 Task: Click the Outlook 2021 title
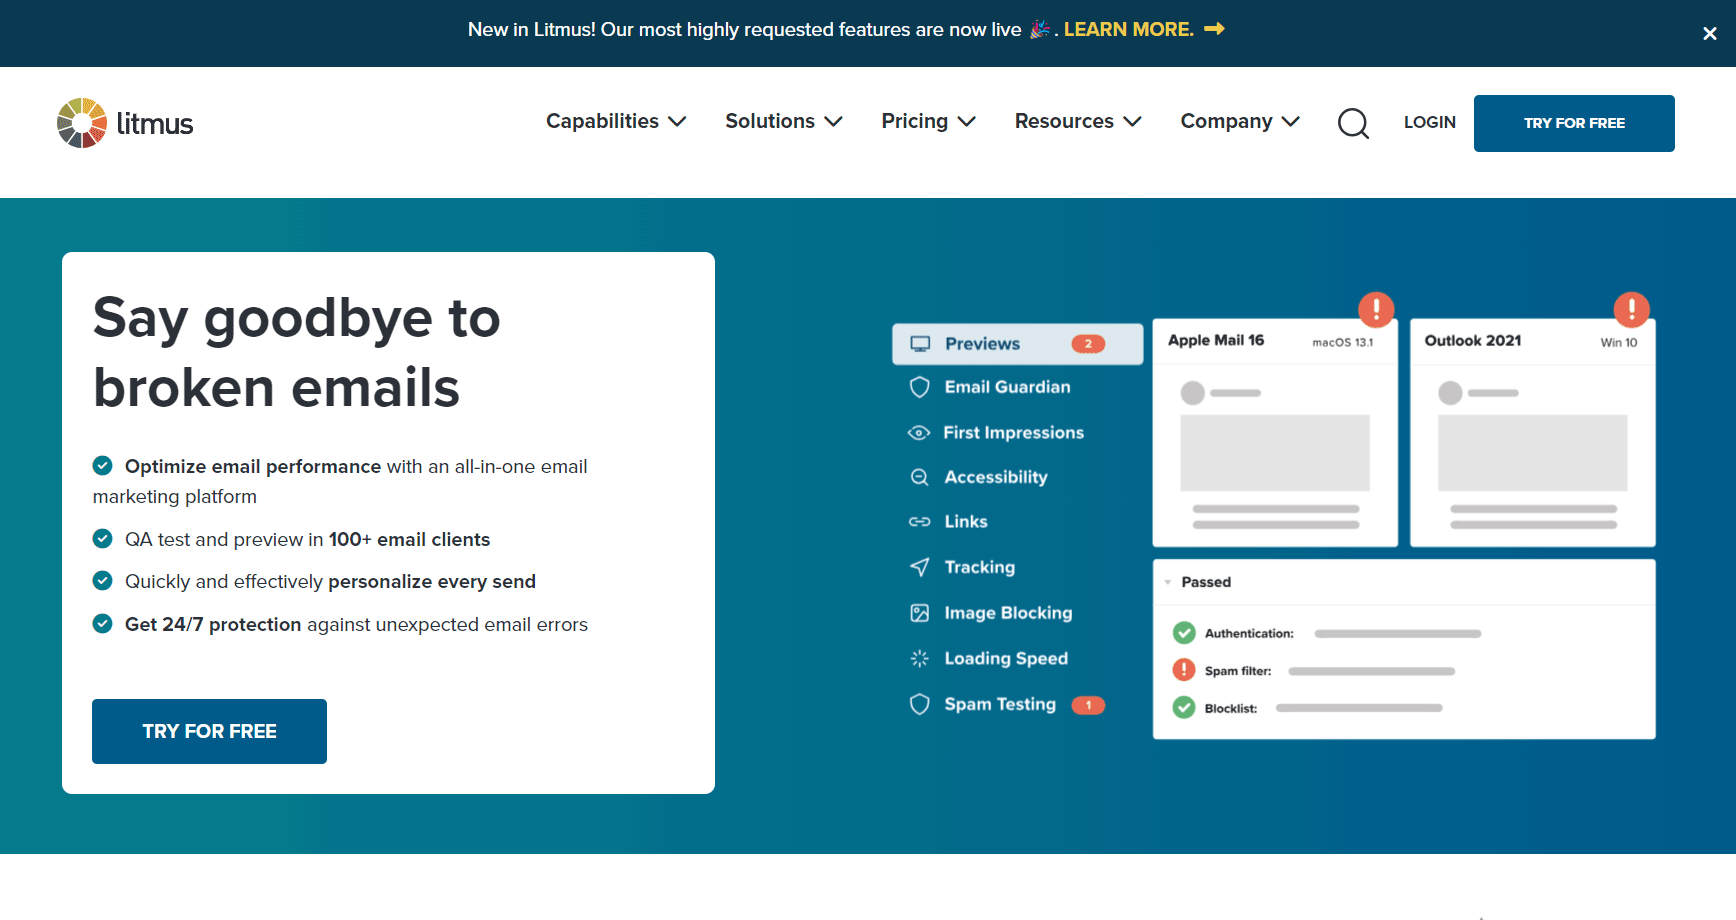tap(1473, 340)
